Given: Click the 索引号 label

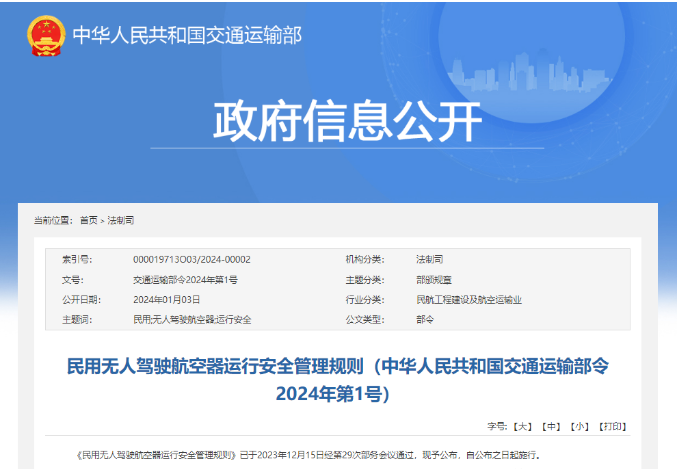Looking at the screenshot, I should coord(77,259).
